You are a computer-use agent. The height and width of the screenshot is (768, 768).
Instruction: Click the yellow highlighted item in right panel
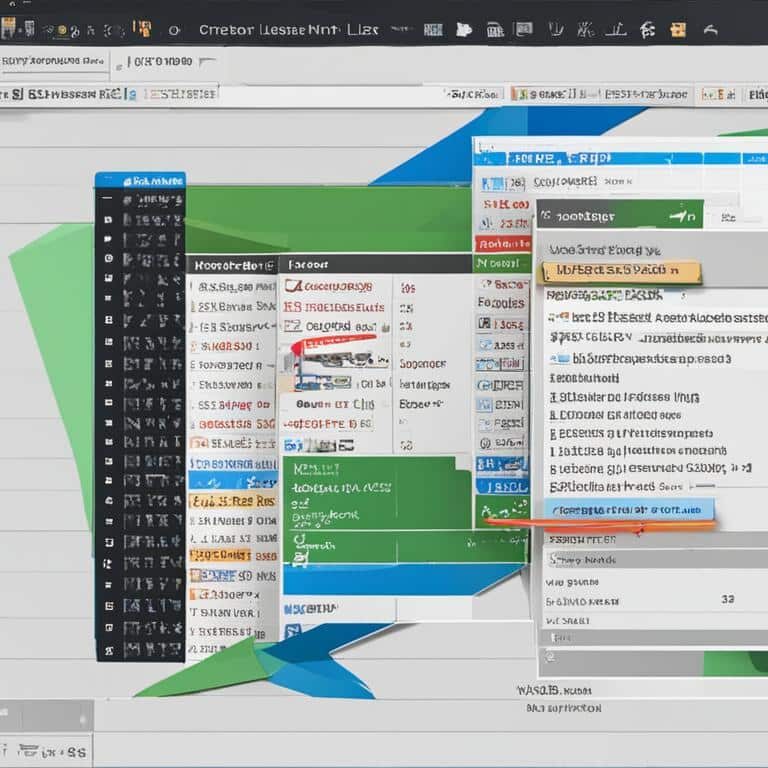pyautogui.click(x=618, y=272)
